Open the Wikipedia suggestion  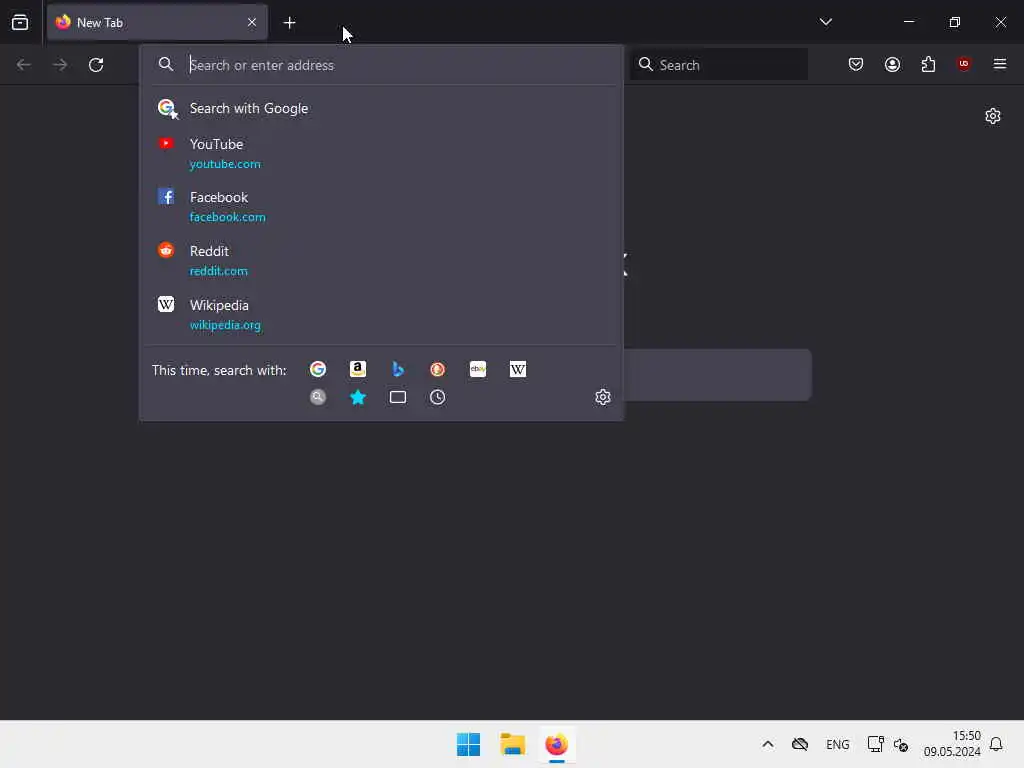click(x=381, y=314)
